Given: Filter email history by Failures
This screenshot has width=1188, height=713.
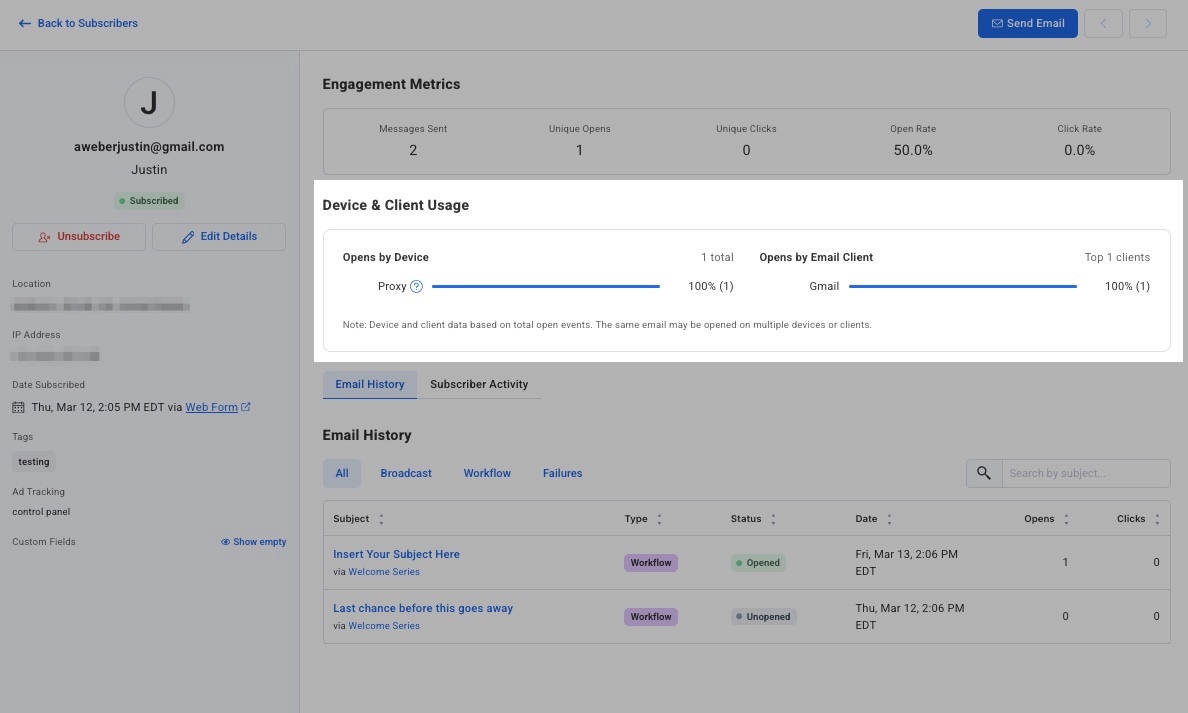Looking at the screenshot, I should coord(562,473).
